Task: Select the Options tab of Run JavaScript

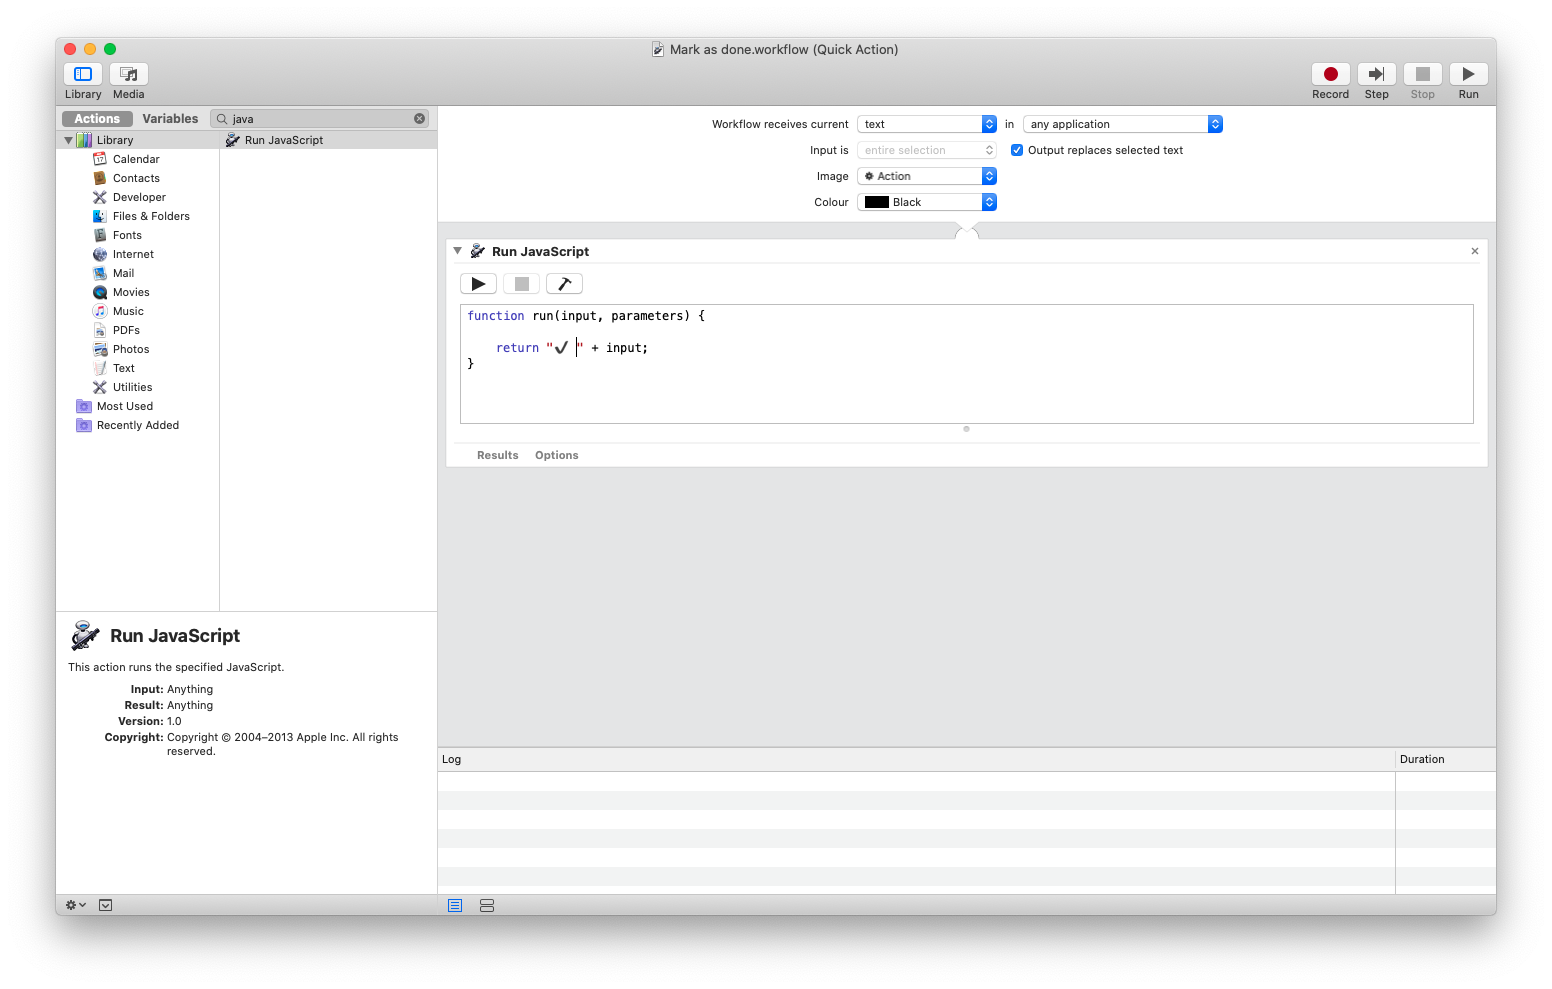Action: pos(556,455)
